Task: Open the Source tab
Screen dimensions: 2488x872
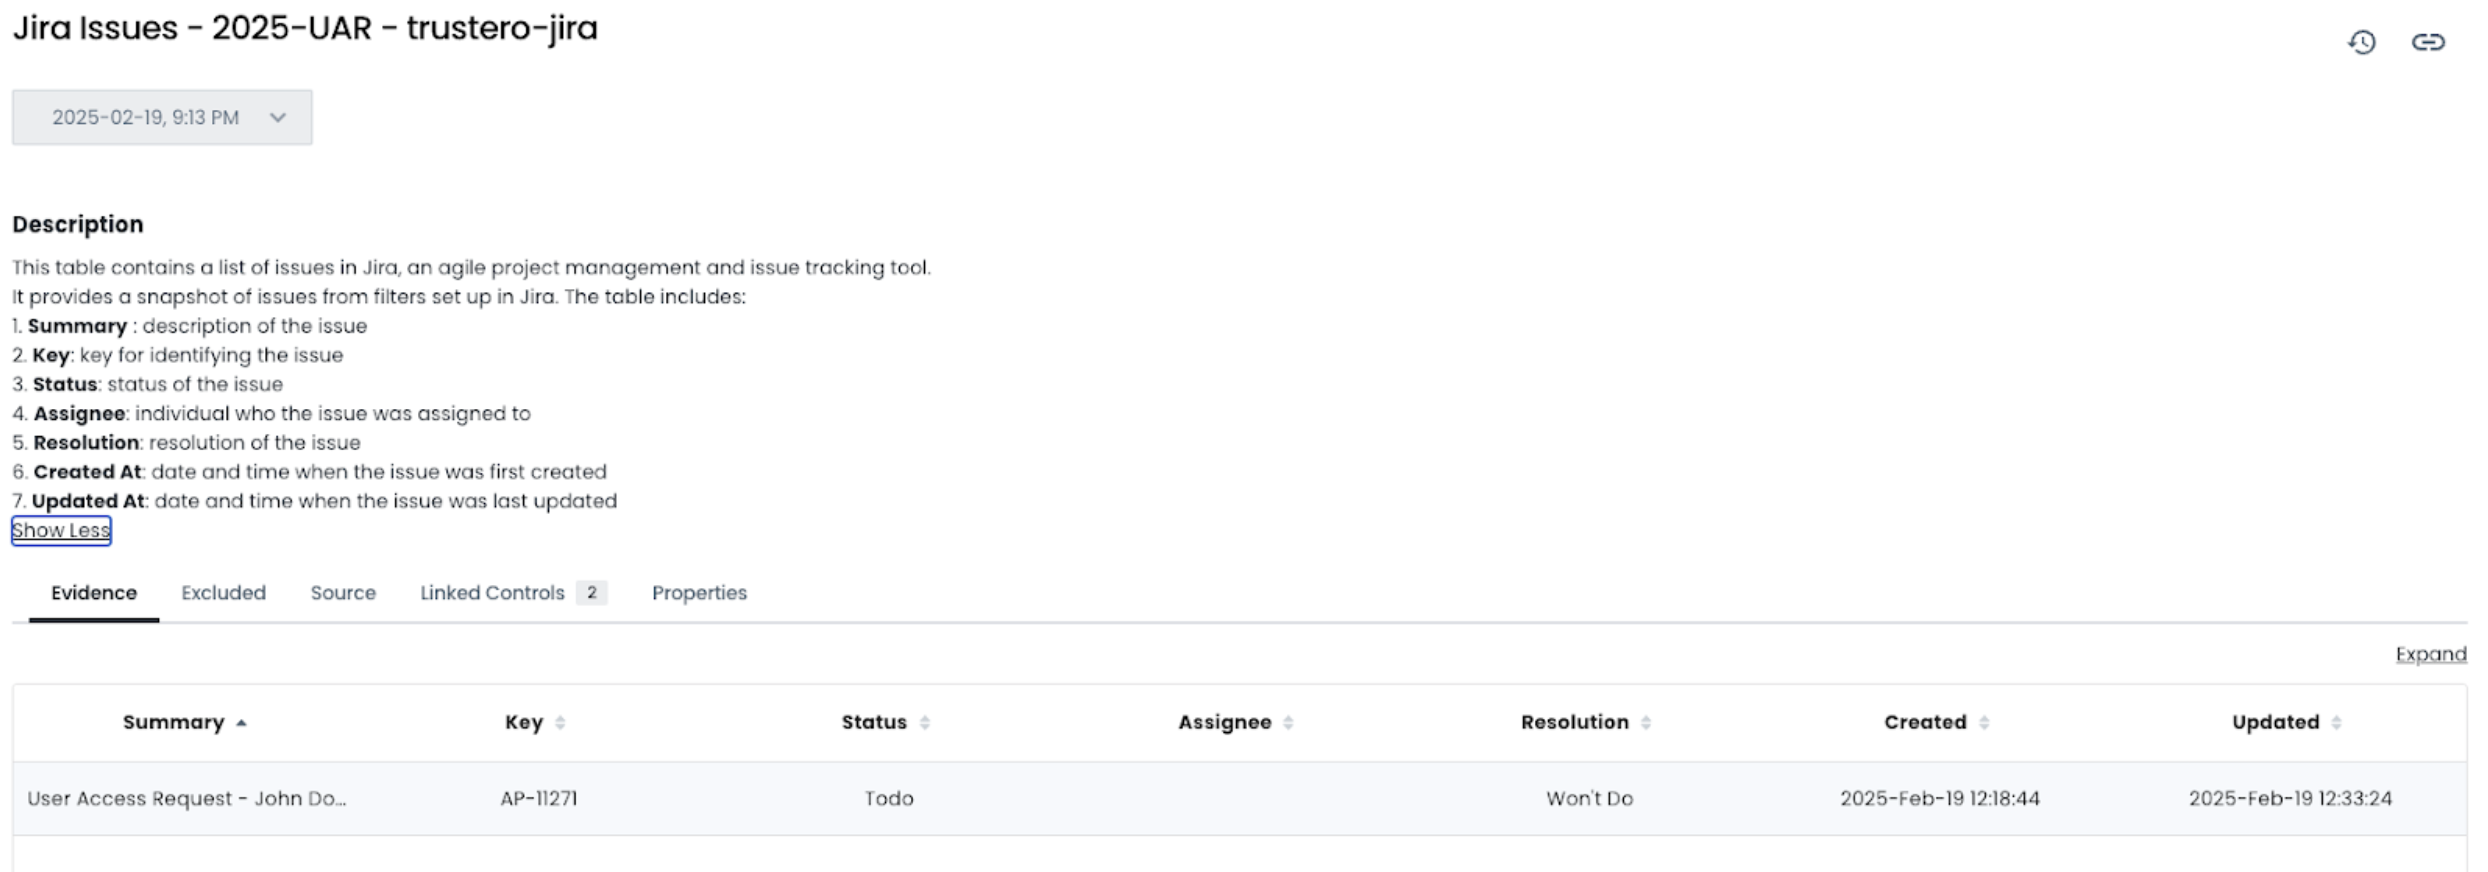Action: click(343, 593)
